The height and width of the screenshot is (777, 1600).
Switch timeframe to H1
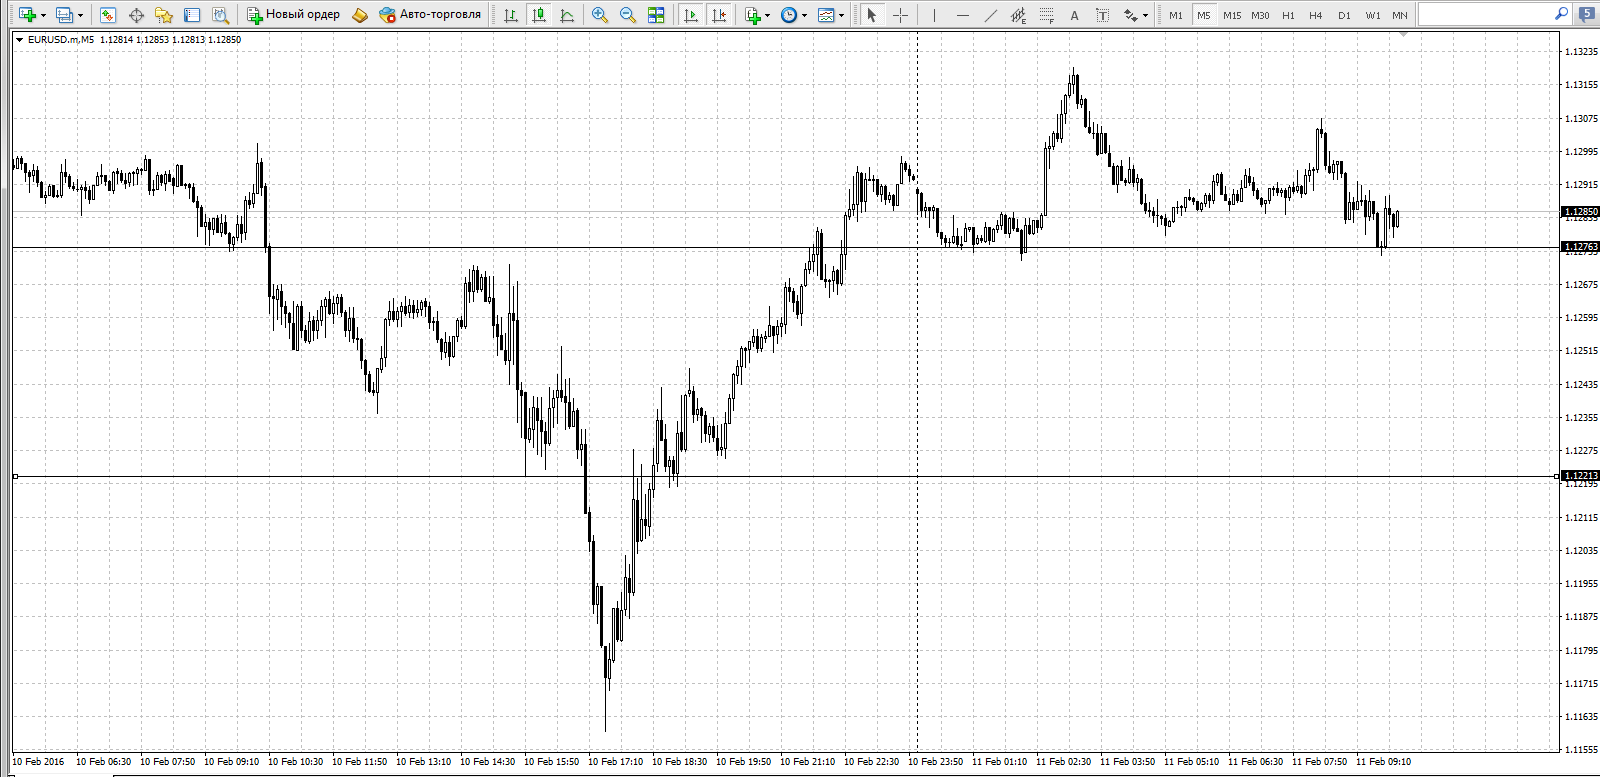1288,15
